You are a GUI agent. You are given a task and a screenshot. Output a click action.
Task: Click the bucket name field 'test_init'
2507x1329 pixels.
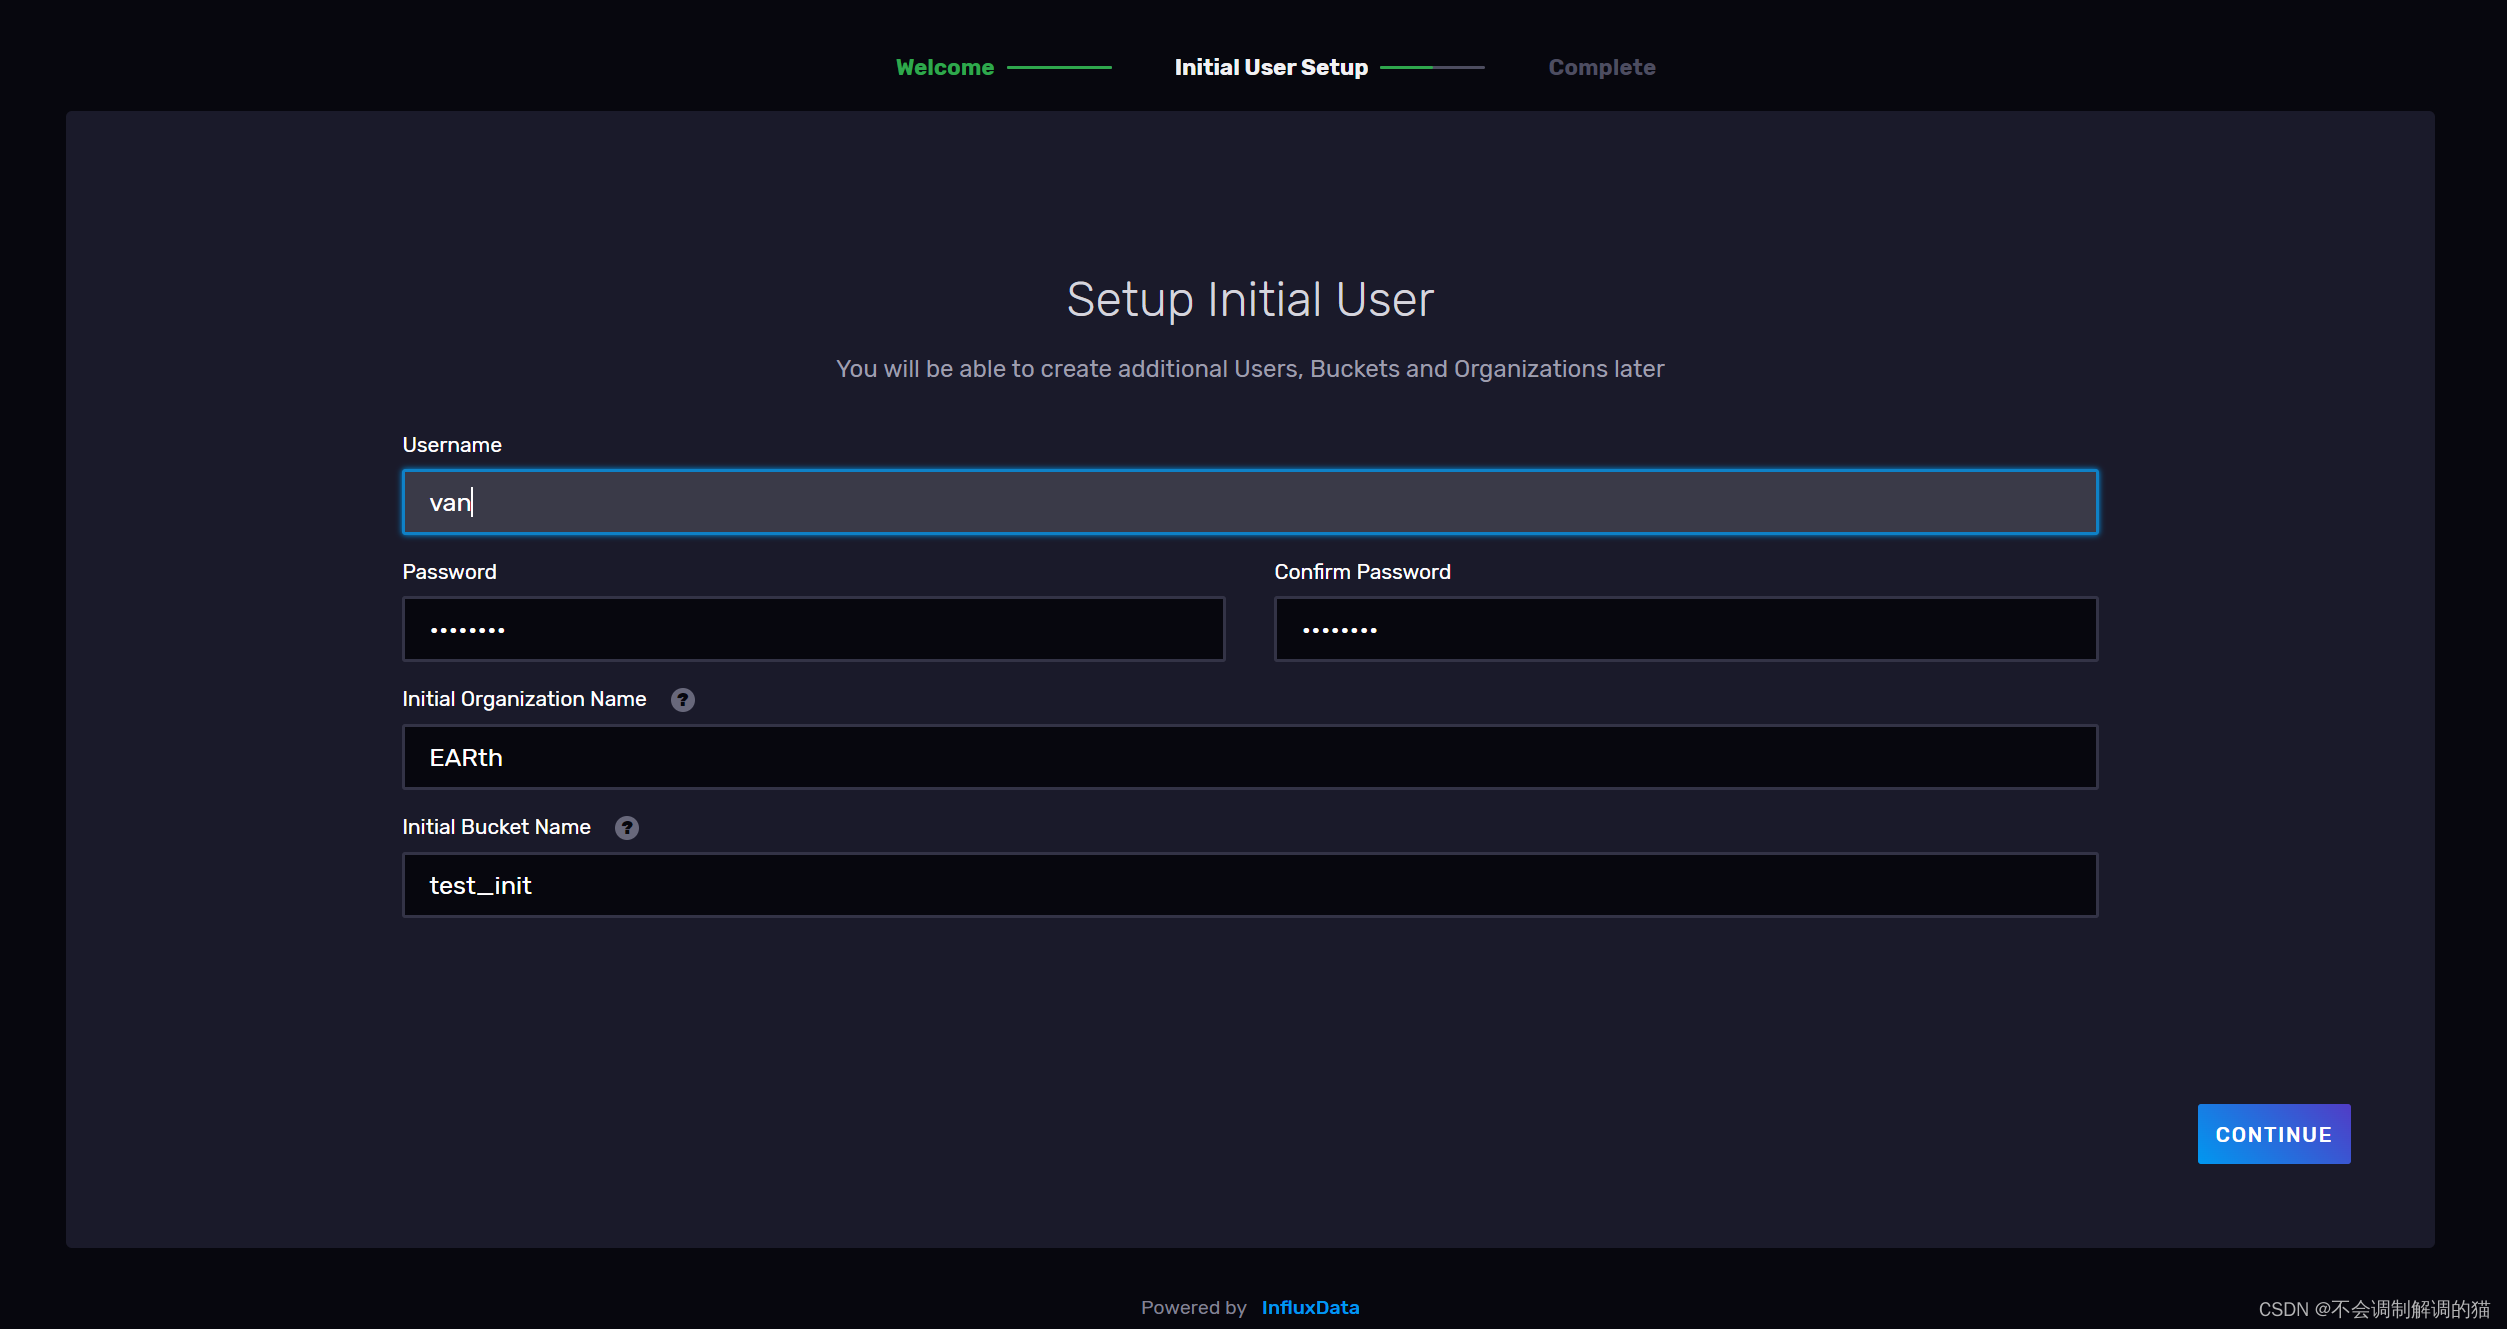[1249, 885]
